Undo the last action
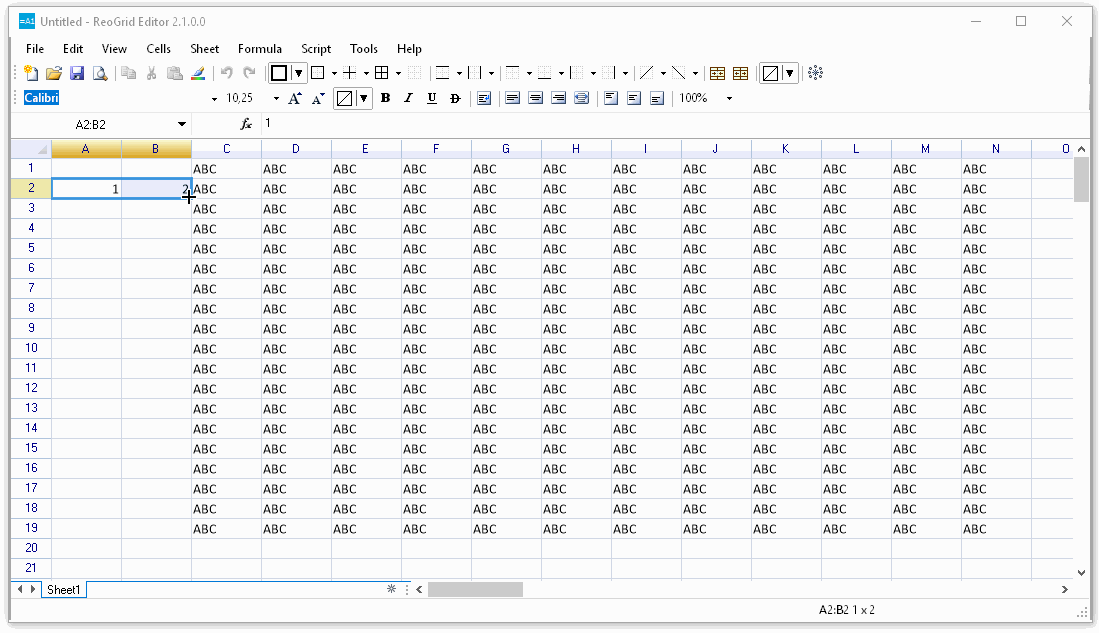1099x633 pixels. point(226,73)
